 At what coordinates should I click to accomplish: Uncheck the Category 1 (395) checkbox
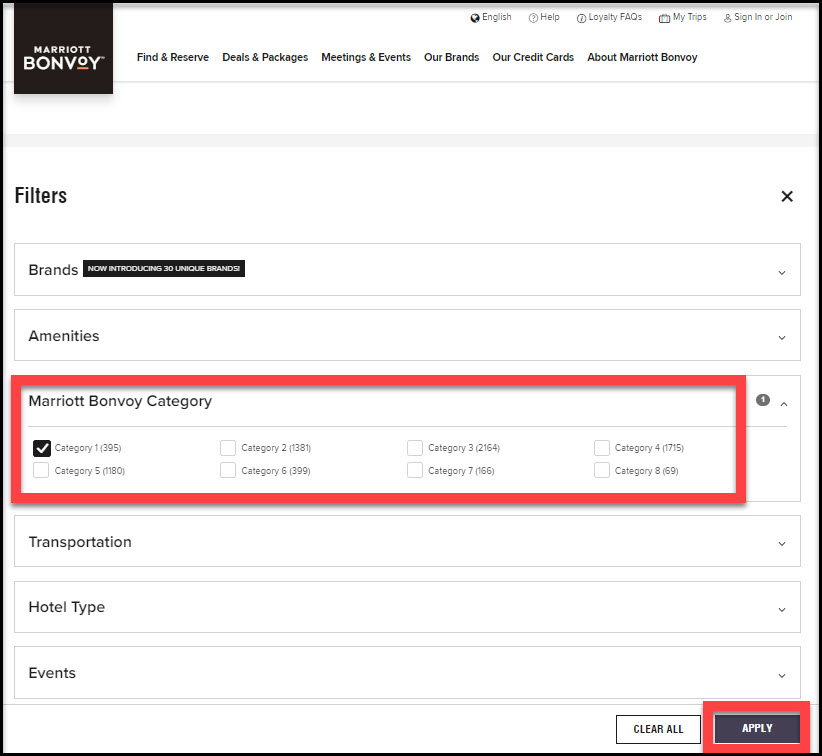point(41,448)
